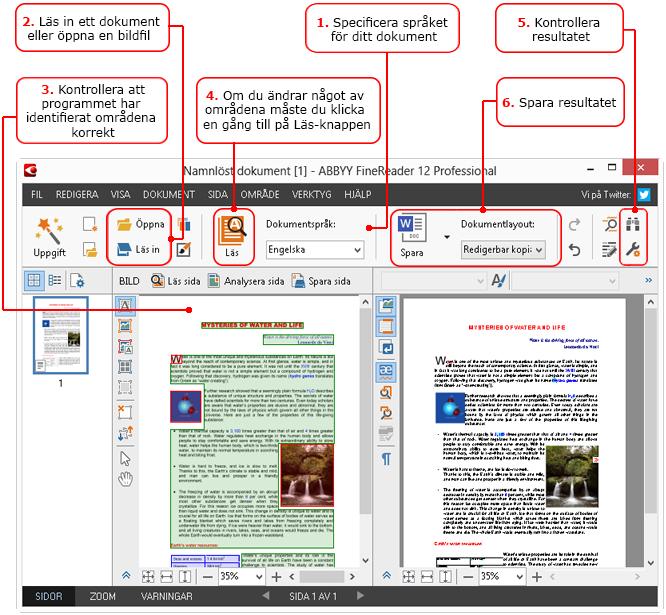
Task: Toggle the æ special characters button
Action: [x=386, y=371]
